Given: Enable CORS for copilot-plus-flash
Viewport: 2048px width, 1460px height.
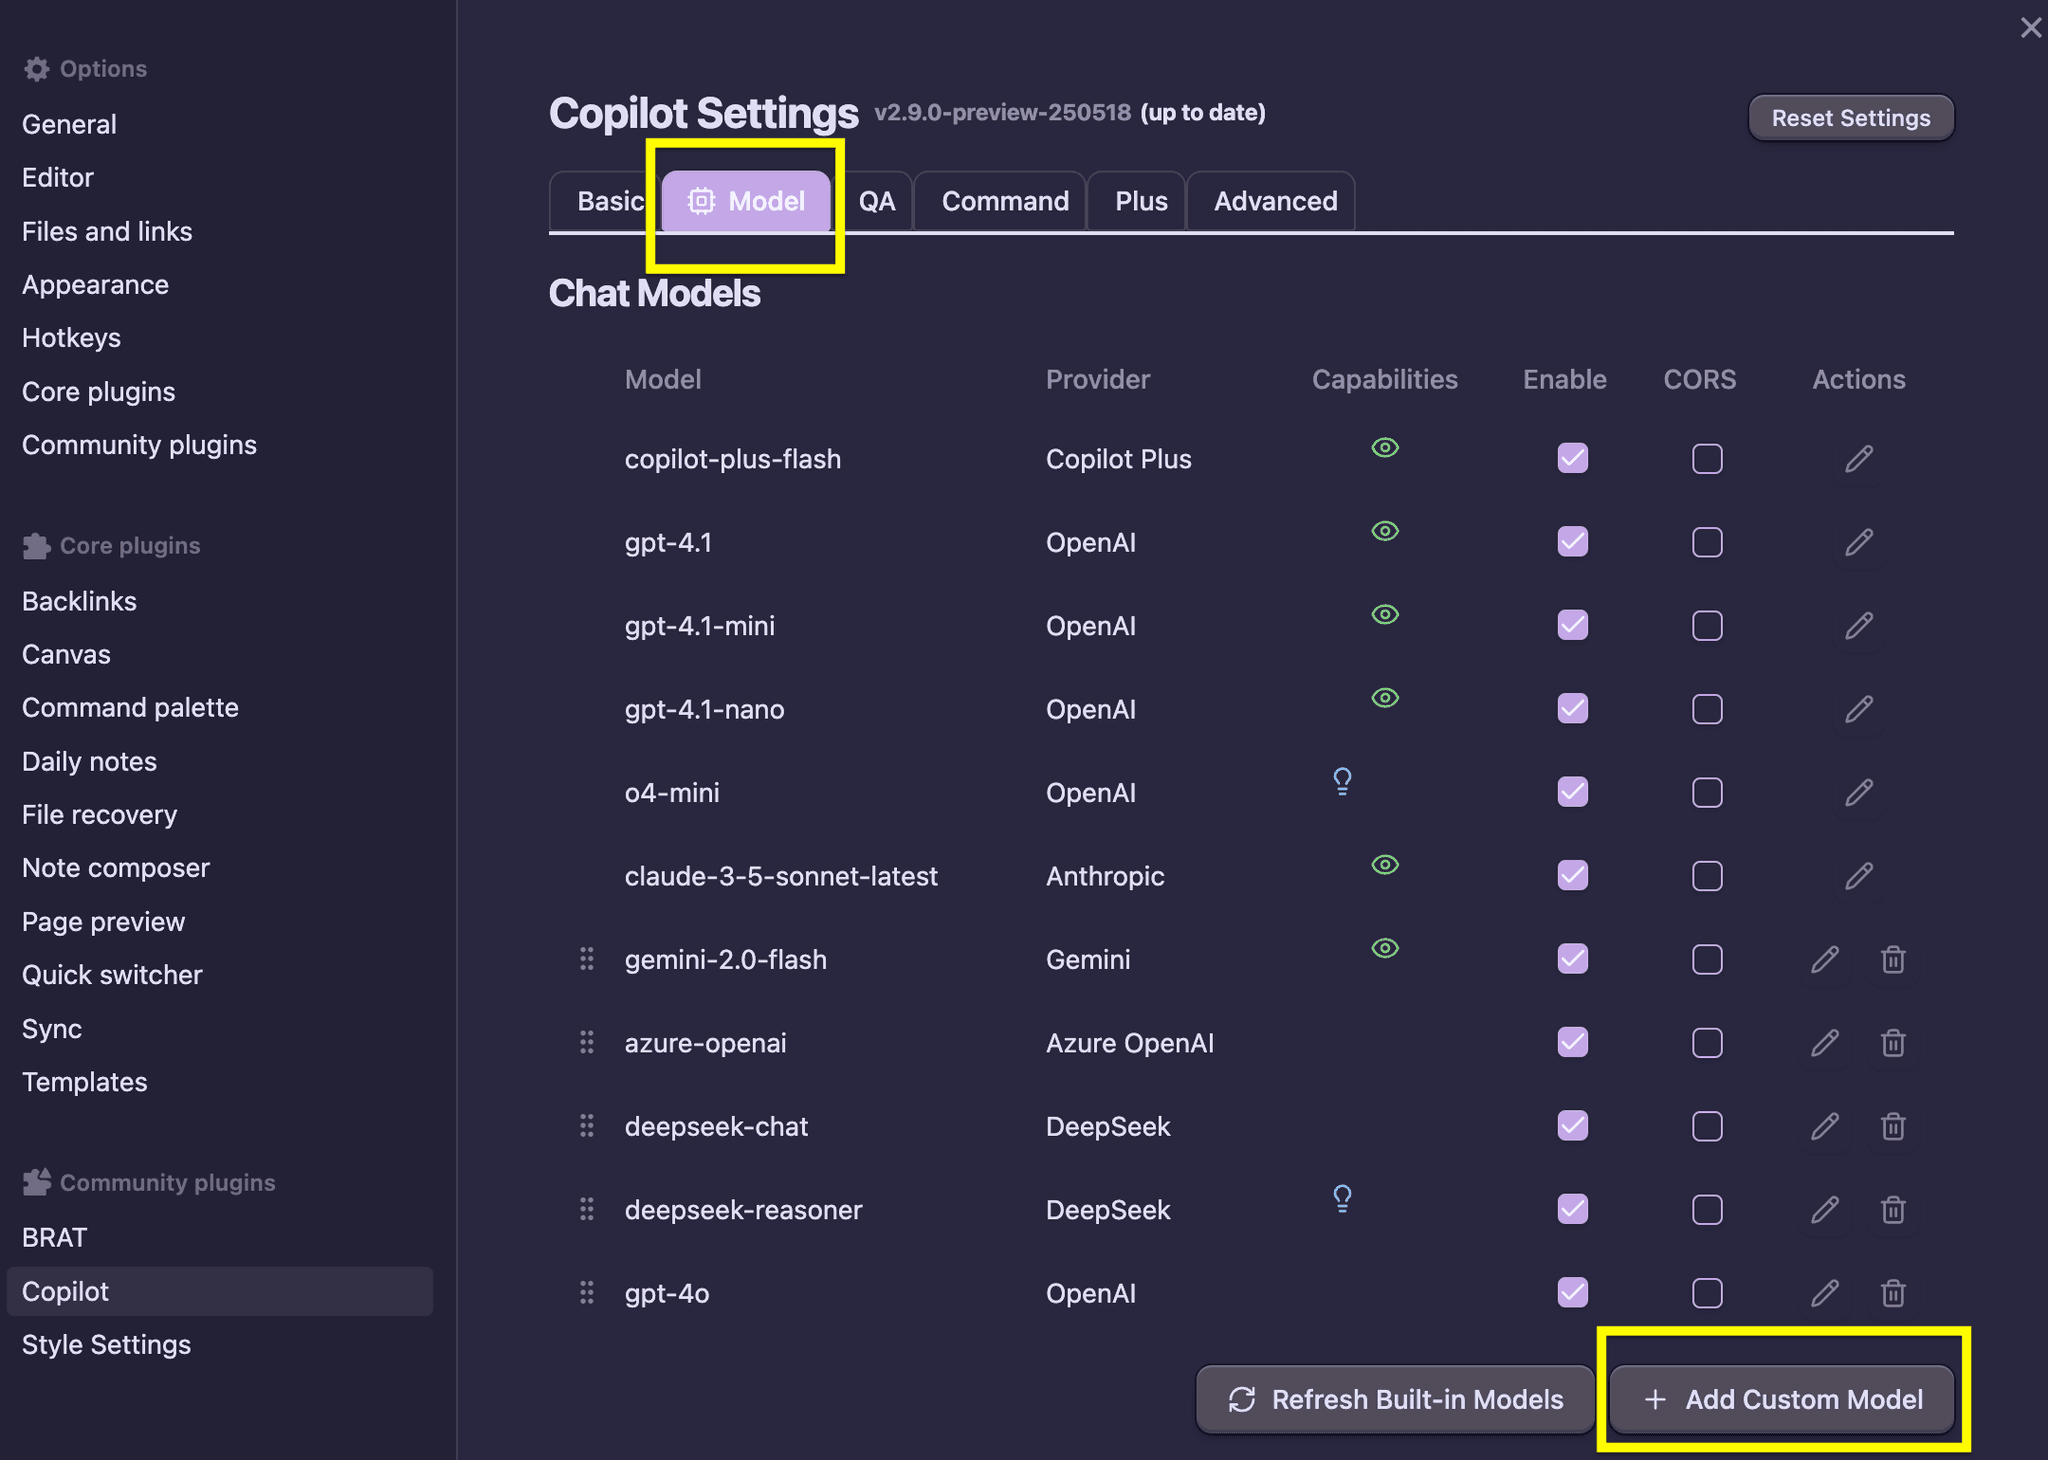Looking at the screenshot, I should tap(1706, 458).
